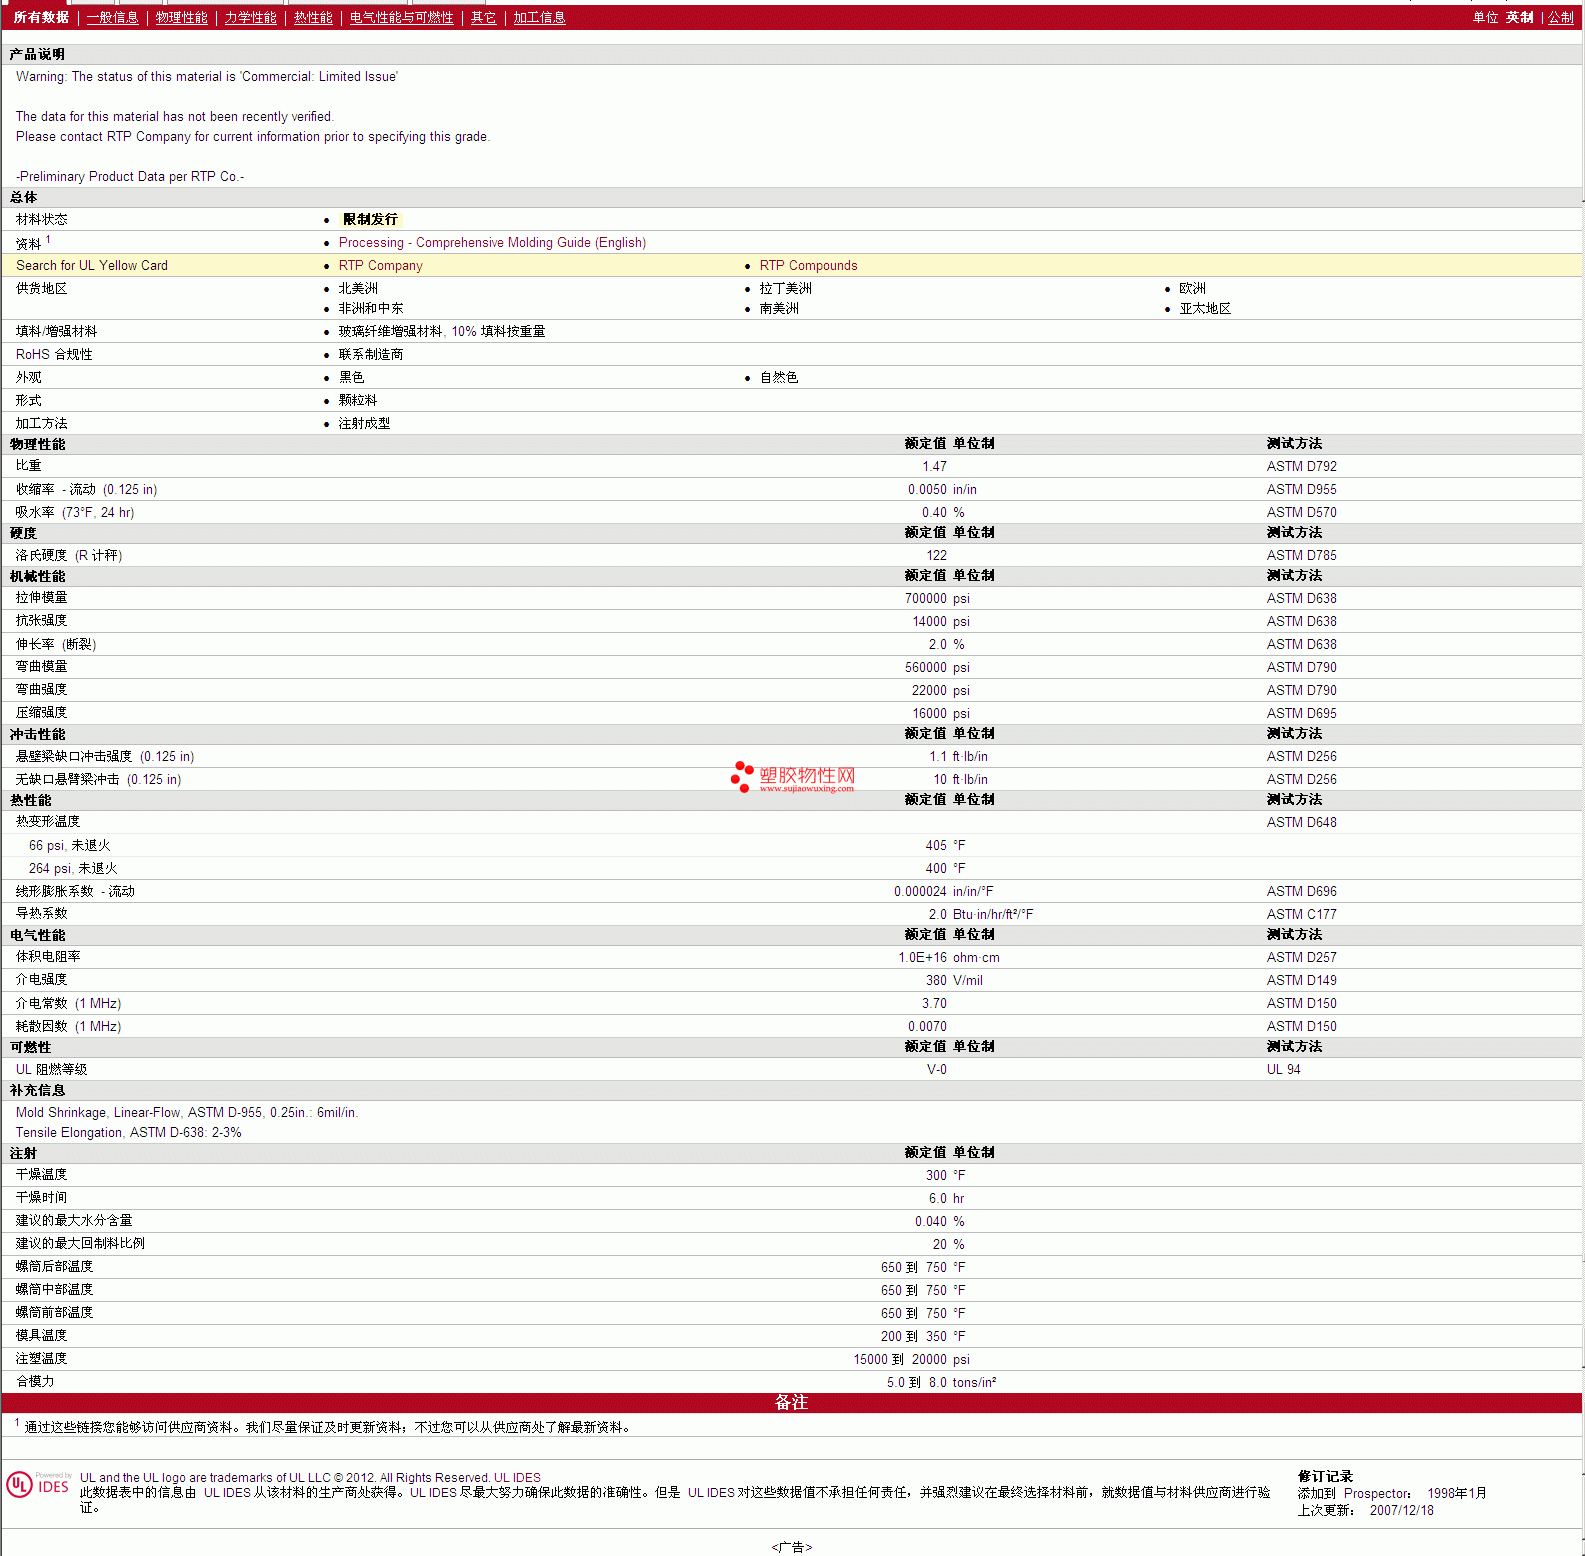
Task: Click the 3.70 dielectric constant value
Action: pos(934,1003)
